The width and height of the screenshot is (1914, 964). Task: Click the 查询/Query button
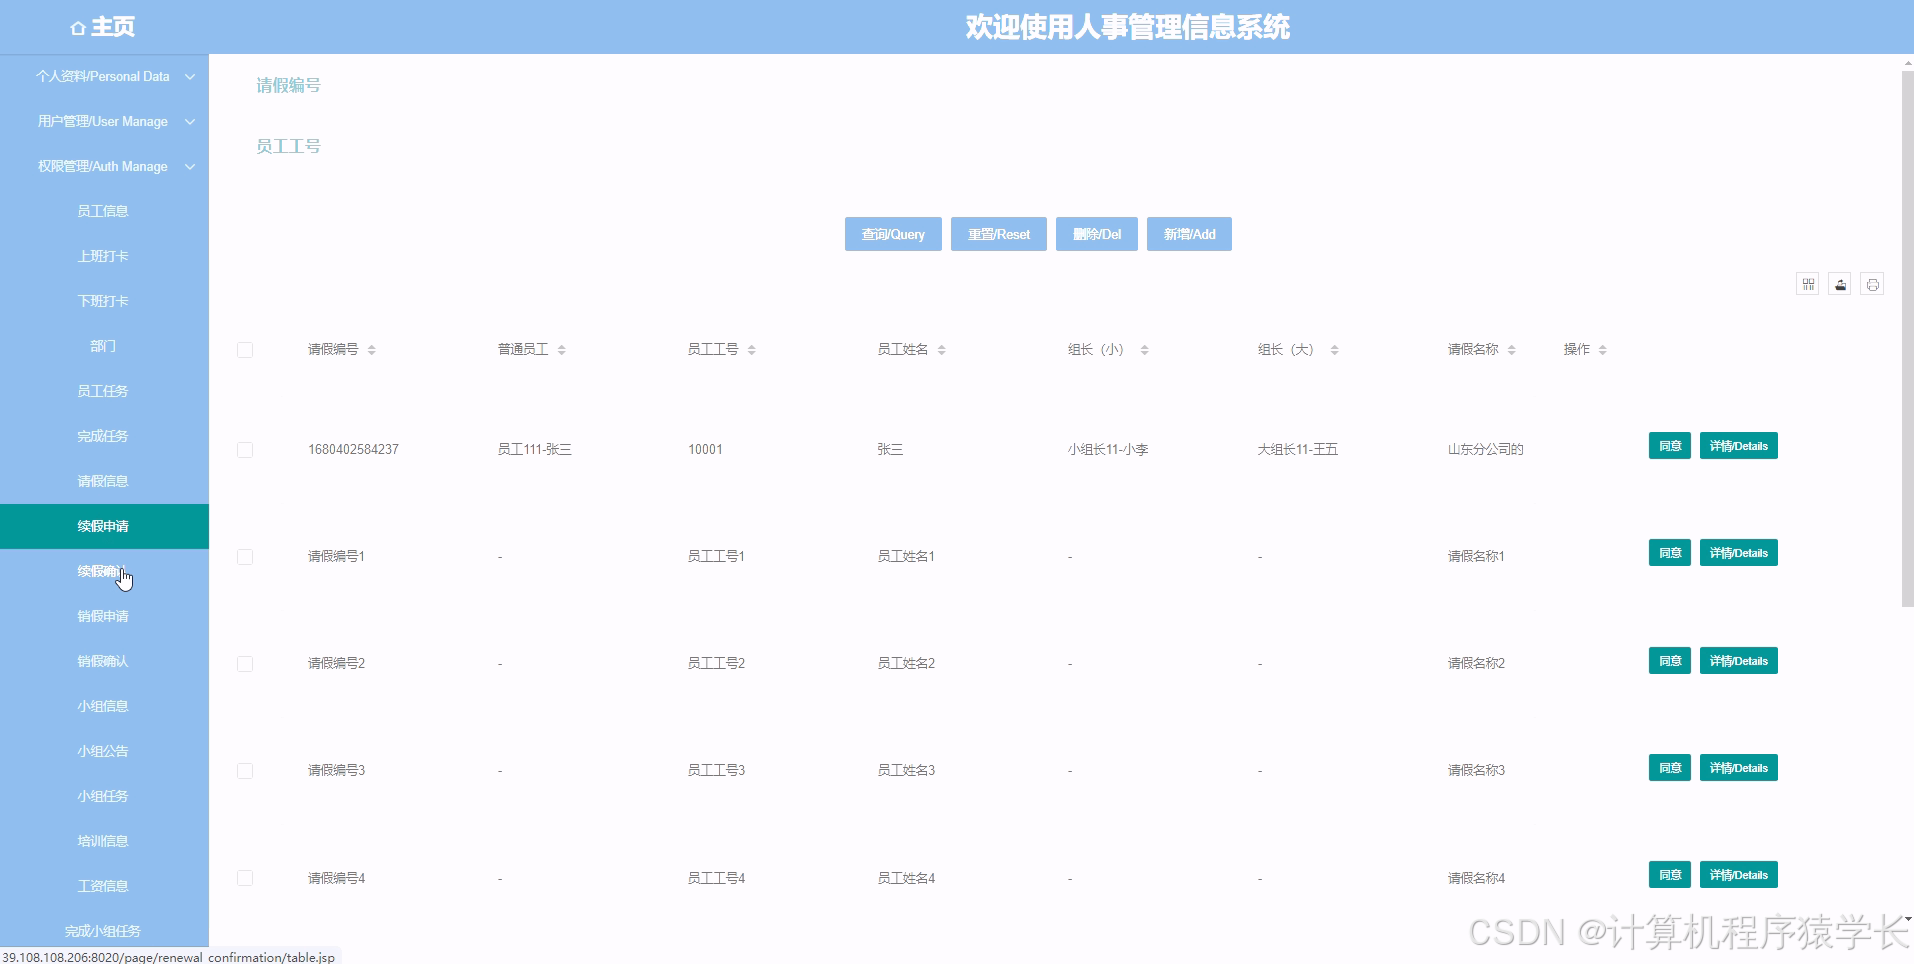[x=893, y=234]
